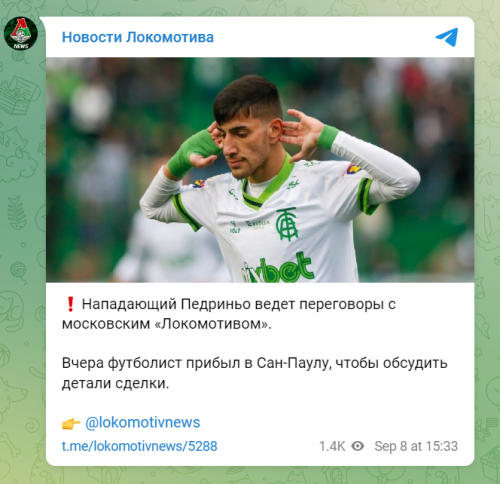Click the Telegram paper plane icon
500x484 pixels.
pos(447,37)
